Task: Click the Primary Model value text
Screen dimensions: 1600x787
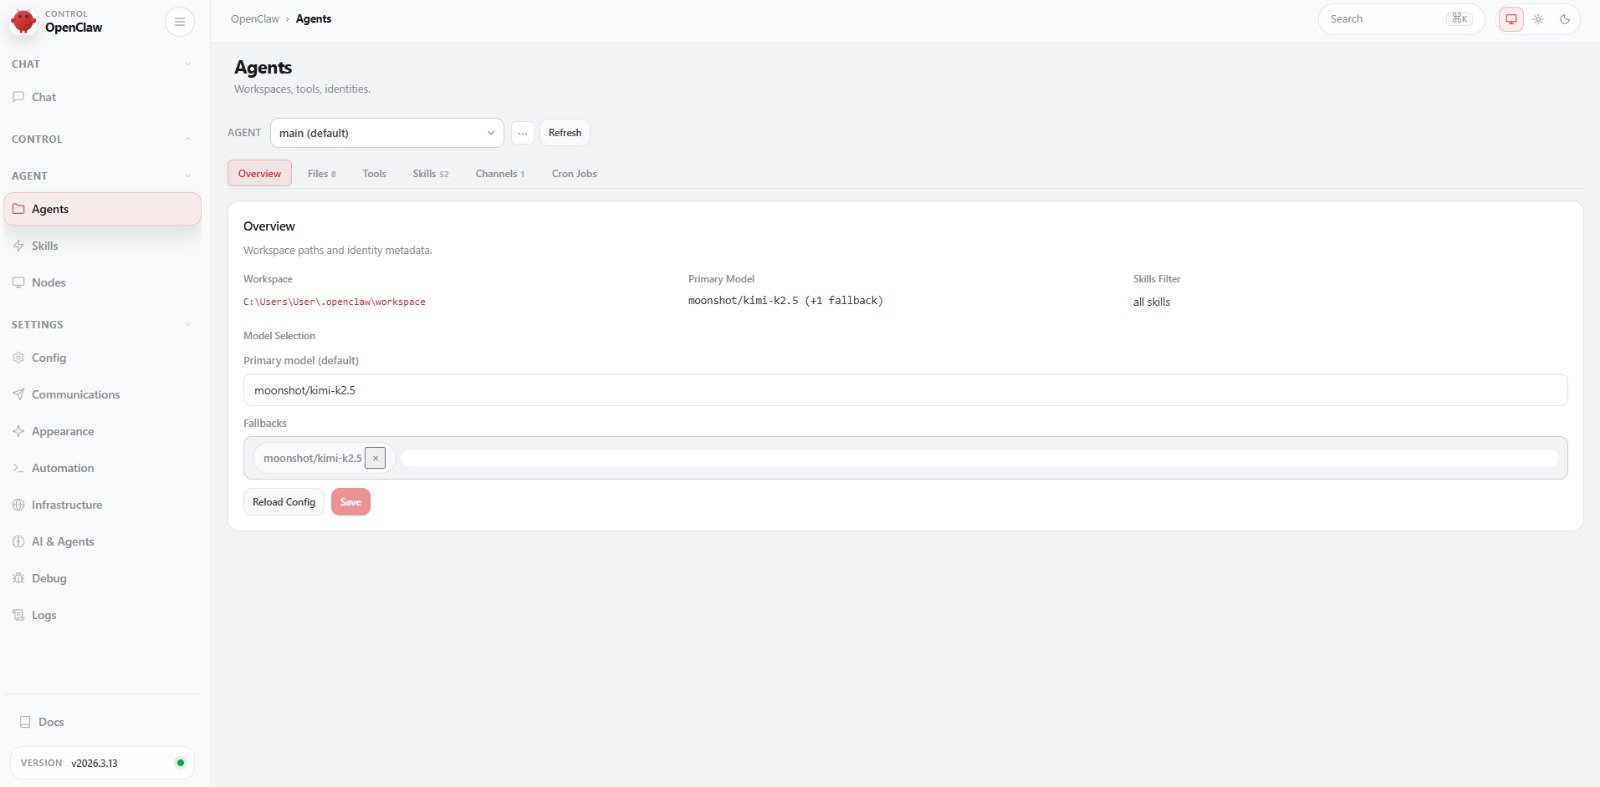Action: 785,301
